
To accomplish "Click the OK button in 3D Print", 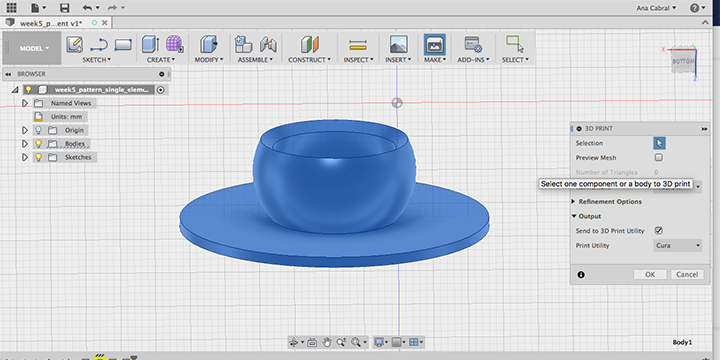I will [x=650, y=275].
